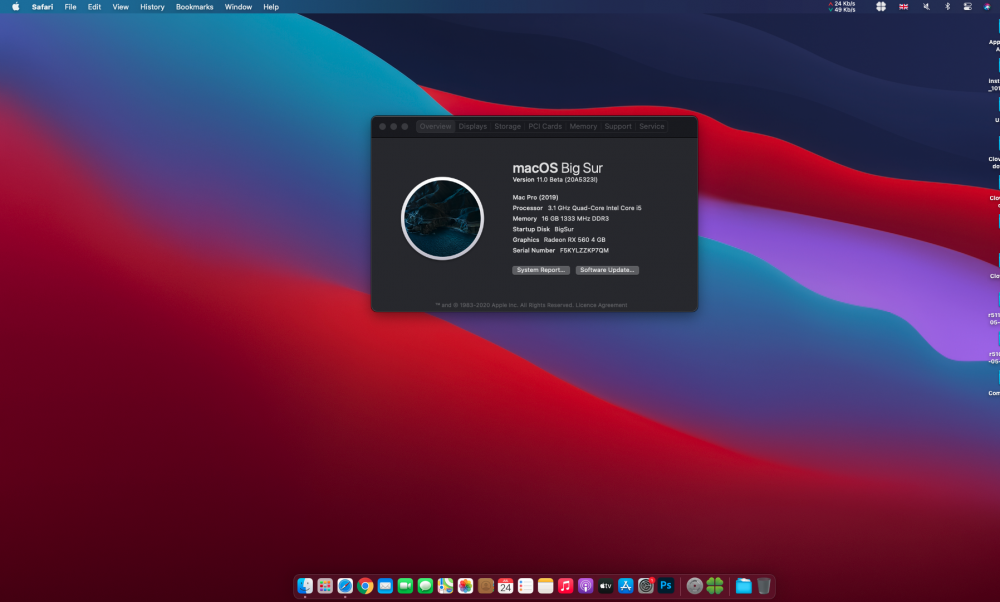Click the Software Update button

(x=607, y=270)
